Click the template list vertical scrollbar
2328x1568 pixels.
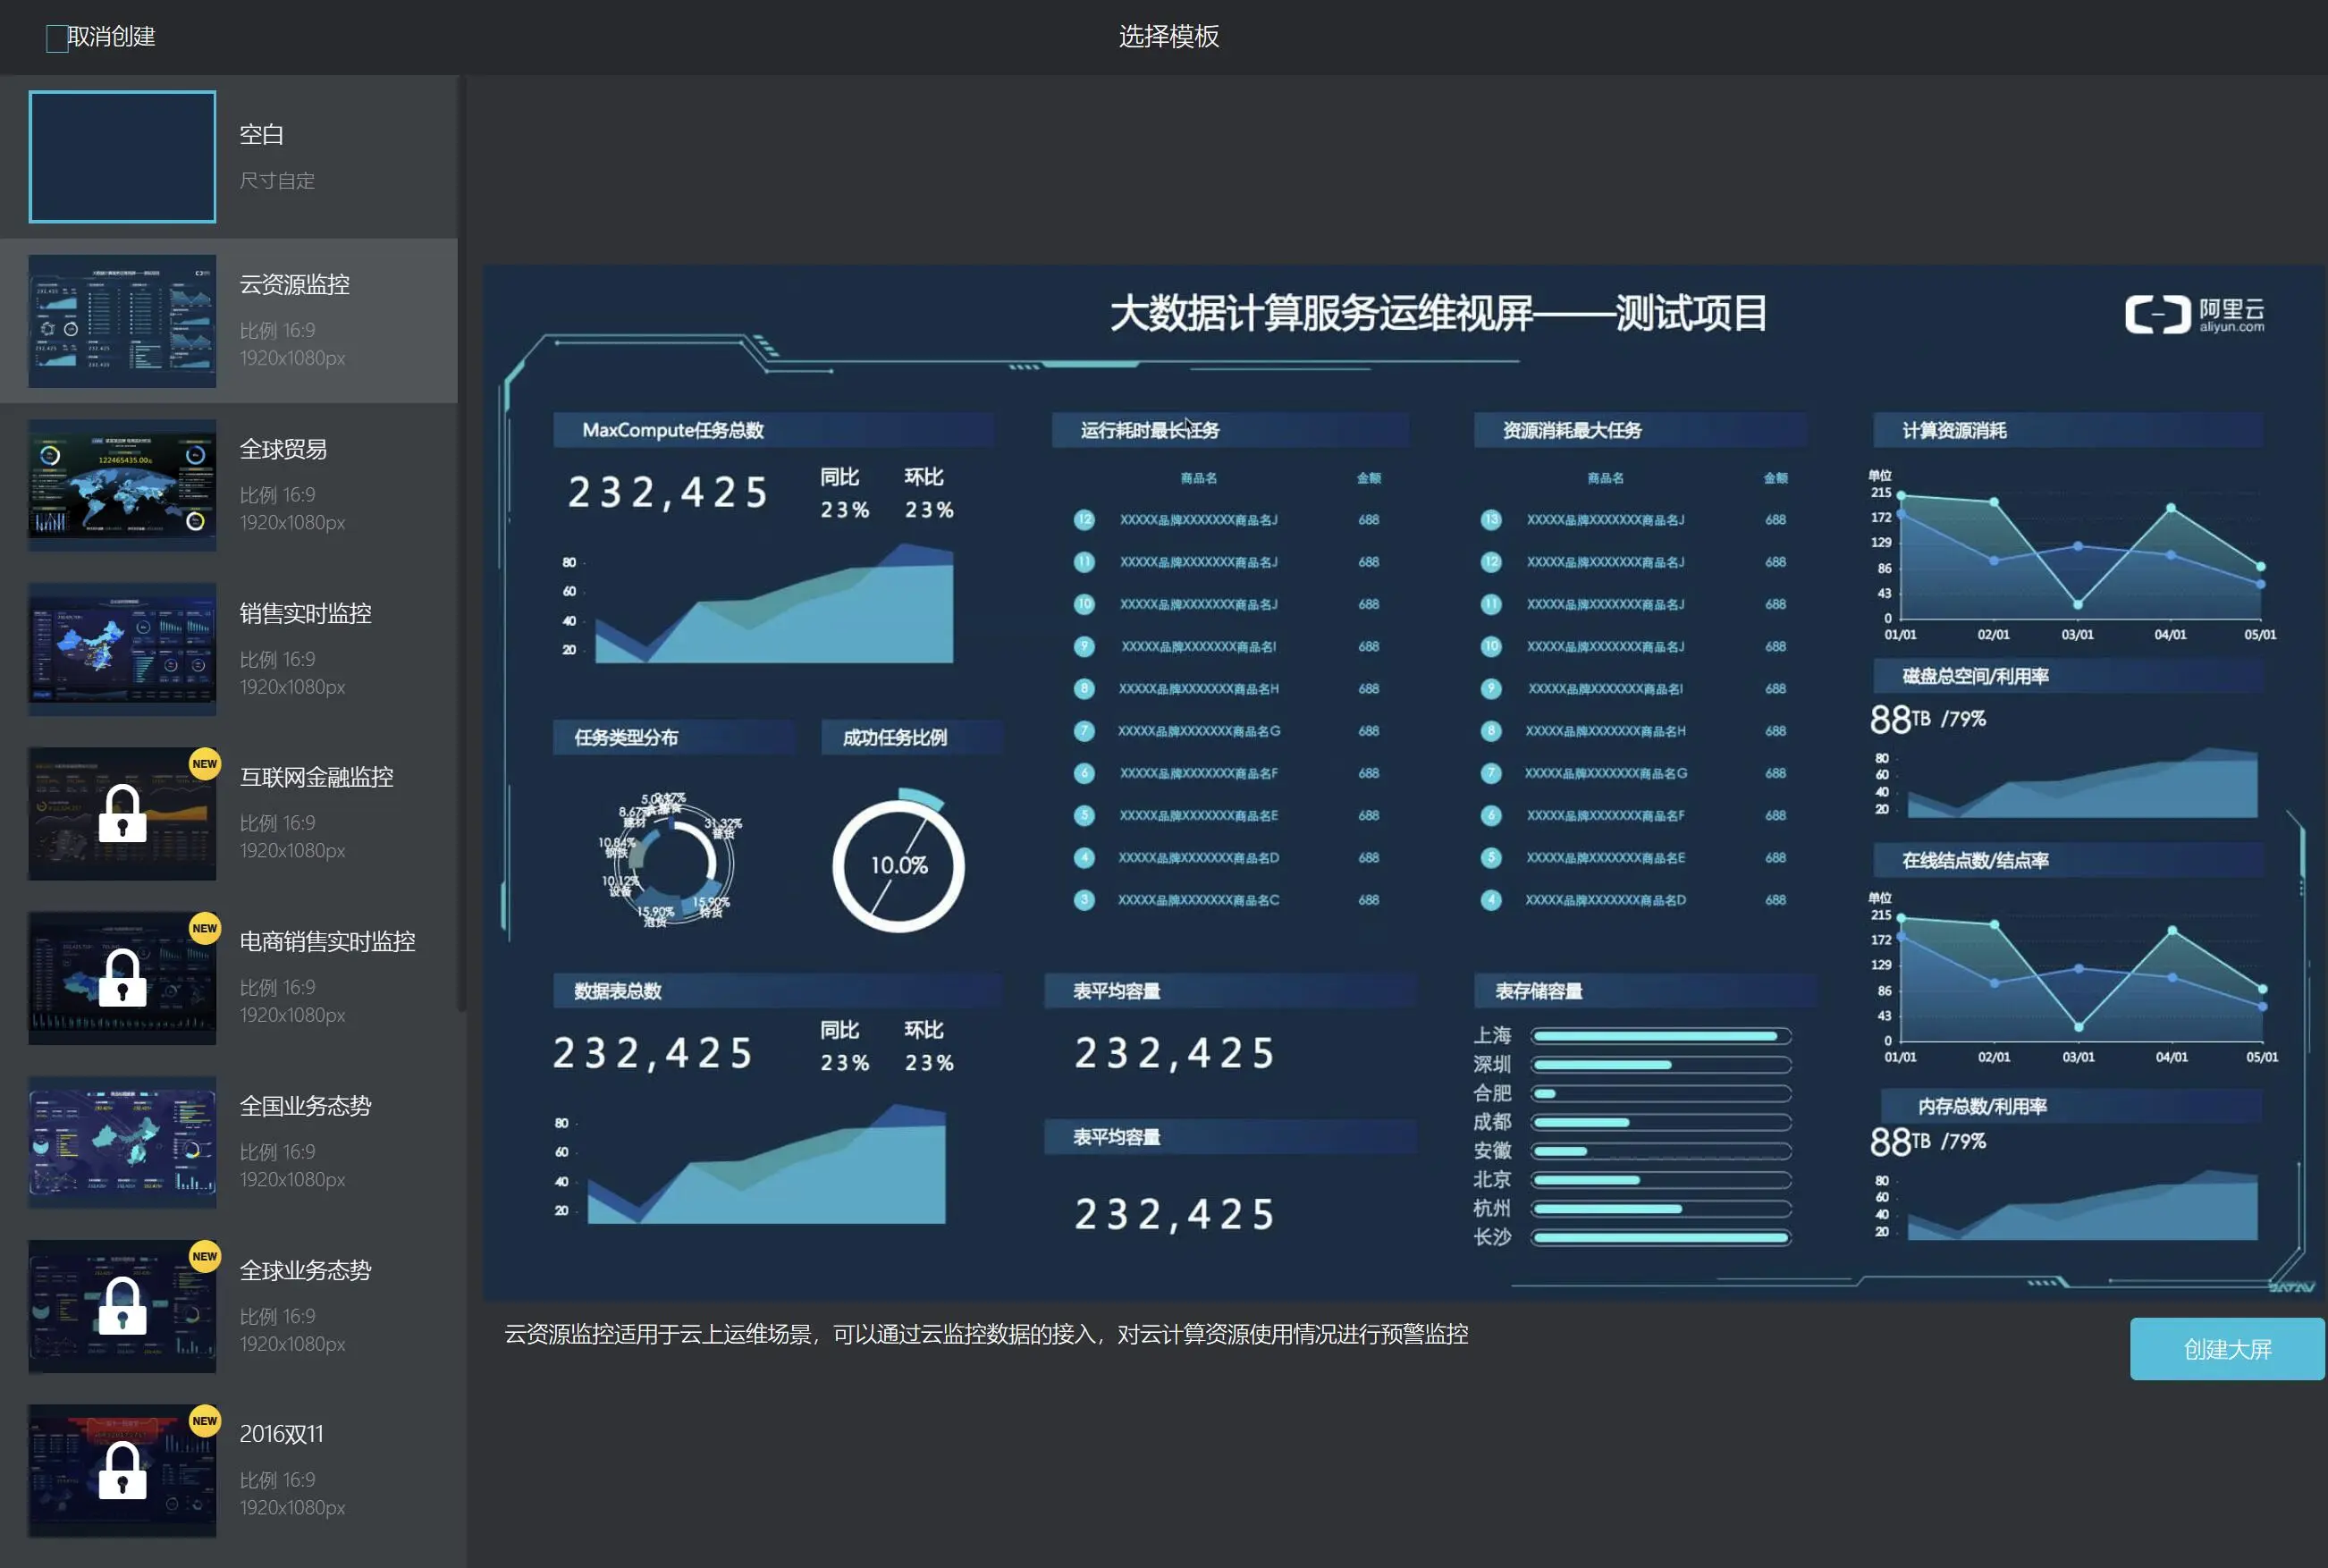click(462, 540)
